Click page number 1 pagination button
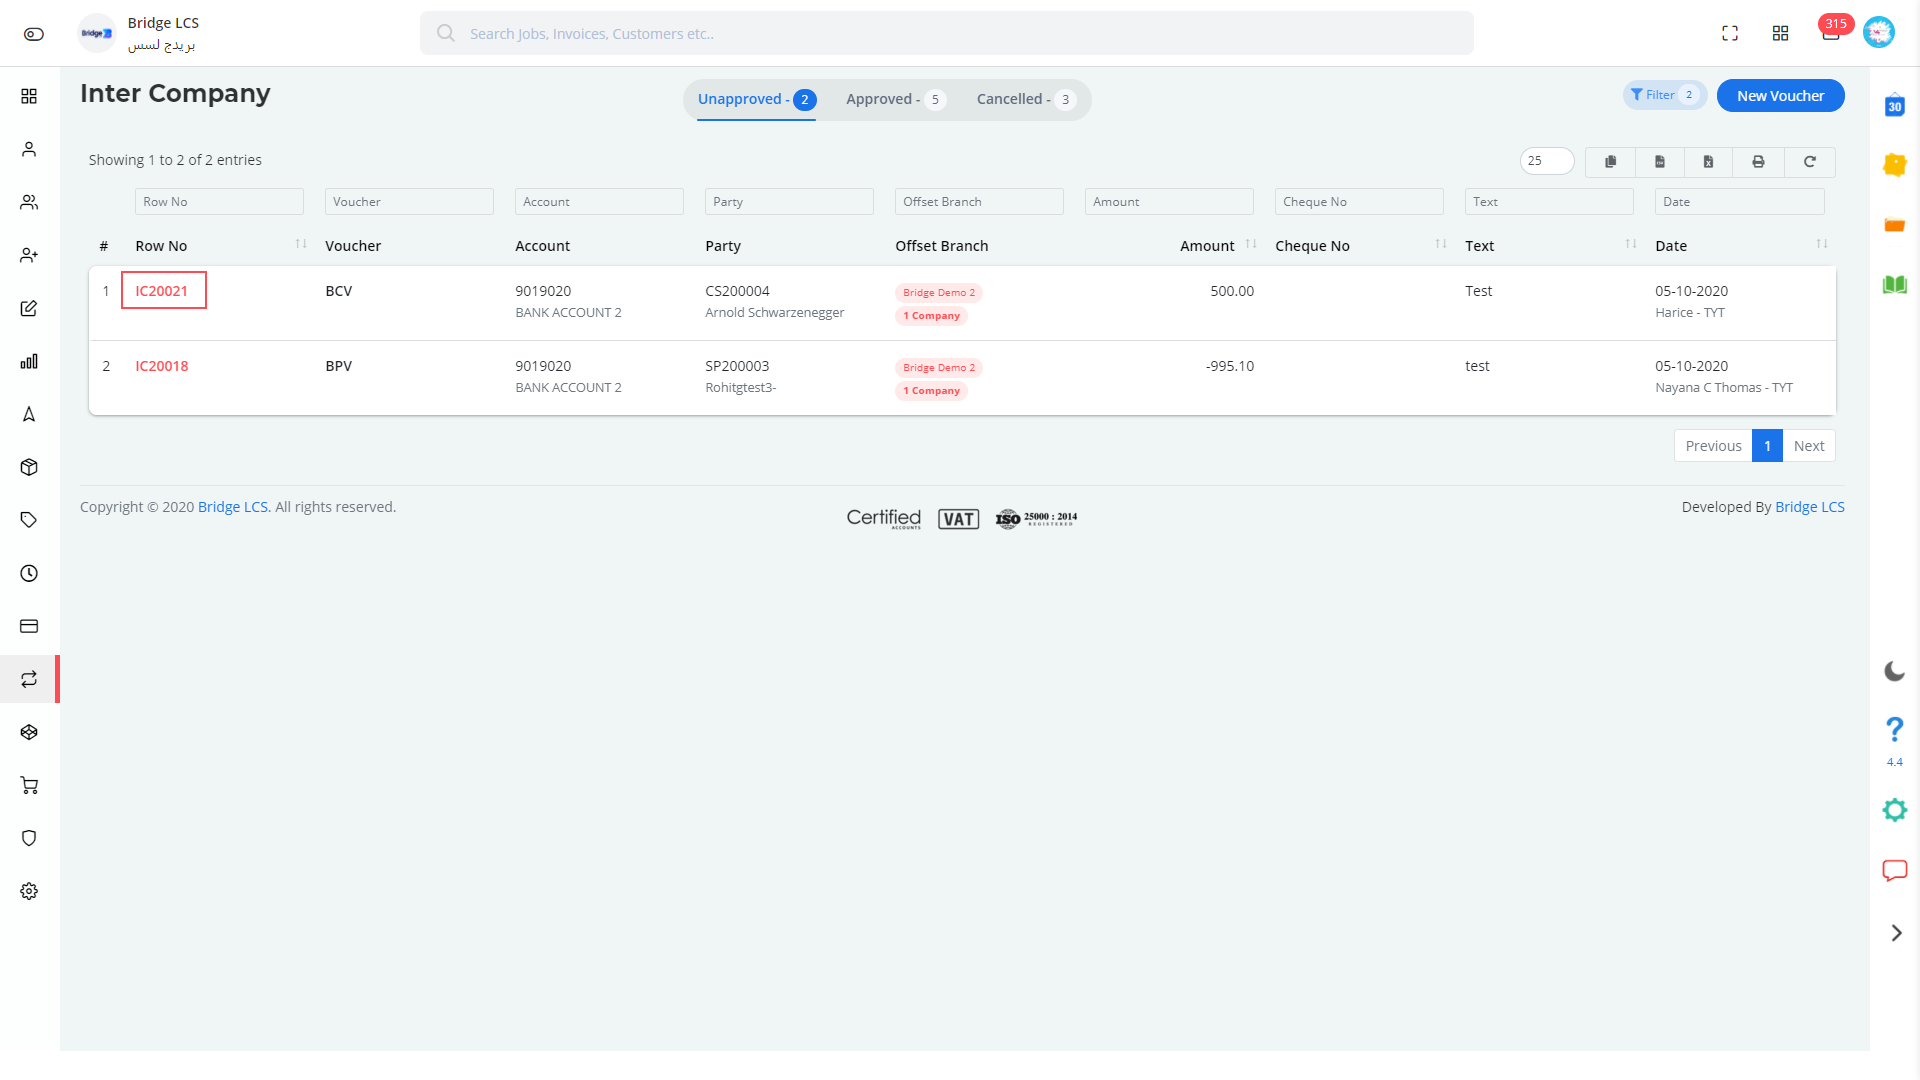This screenshot has height=1080, width=1920. click(x=1768, y=444)
